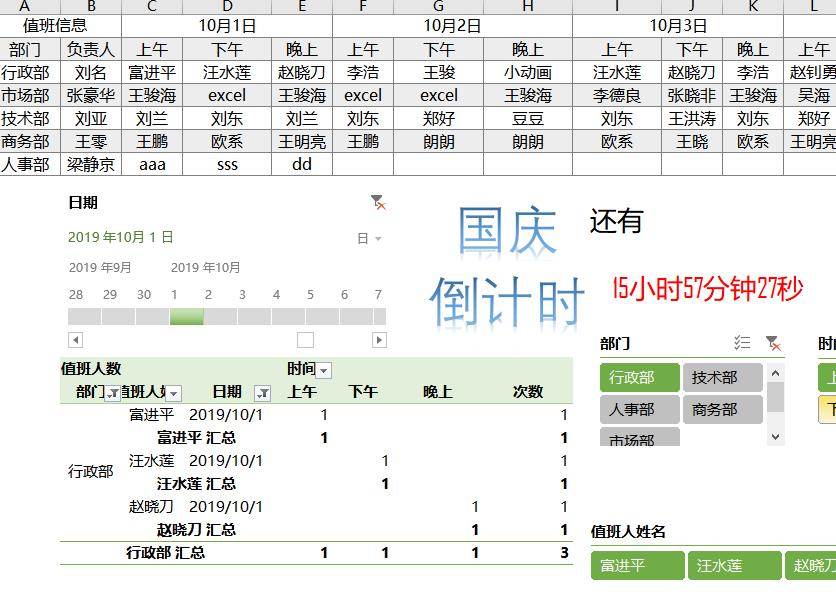The width and height of the screenshot is (836, 601).
Task: Enable multi-select on the 部门 slicer
Action: (741, 342)
